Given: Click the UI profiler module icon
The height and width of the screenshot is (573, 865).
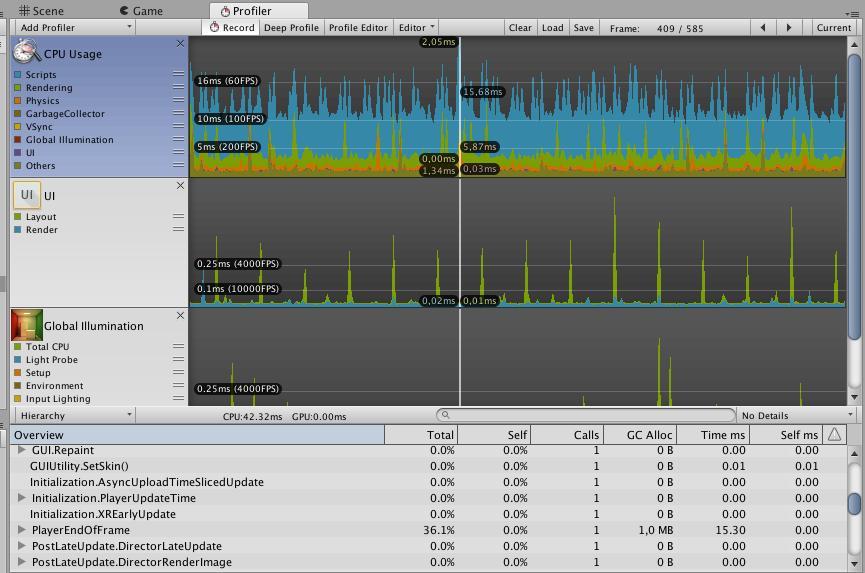Looking at the screenshot, I should click(26, 195).
